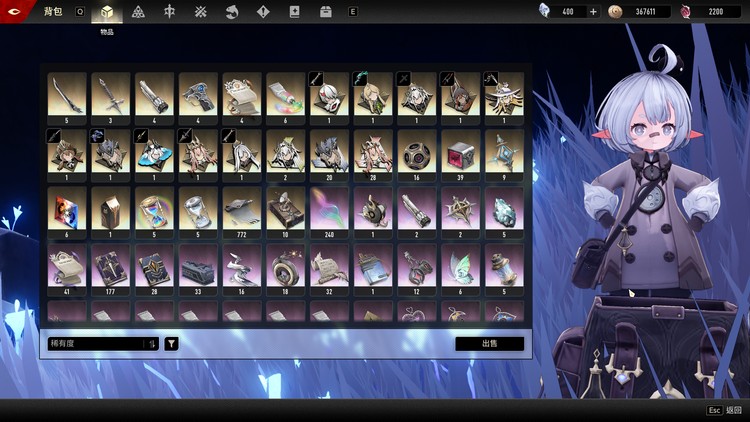Click the Esc 返回 return button
Screen dimensions: 750x422
click(724, 410)
